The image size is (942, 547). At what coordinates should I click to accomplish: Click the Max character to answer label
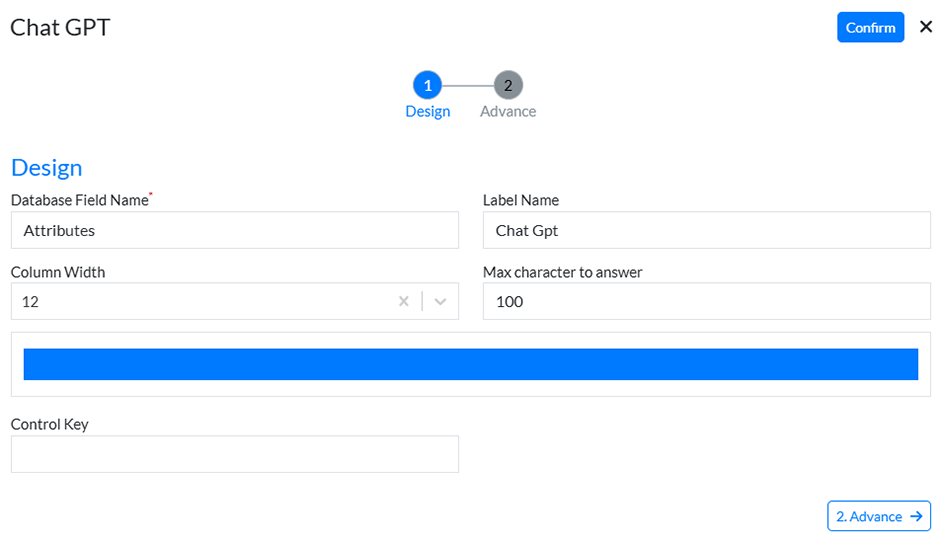562,272
